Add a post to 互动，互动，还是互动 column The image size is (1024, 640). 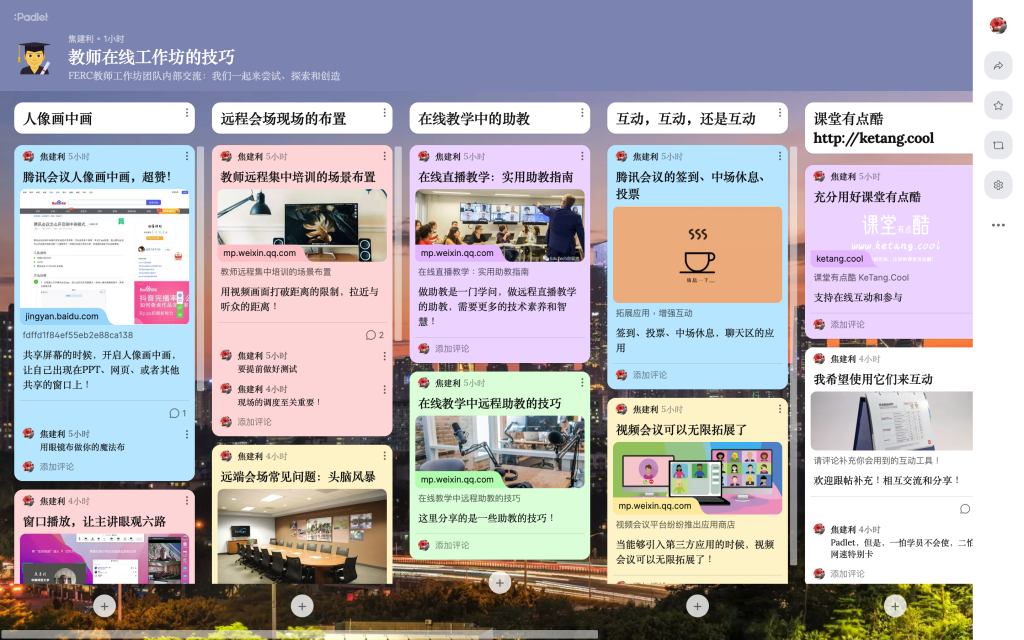click(697, 606)
